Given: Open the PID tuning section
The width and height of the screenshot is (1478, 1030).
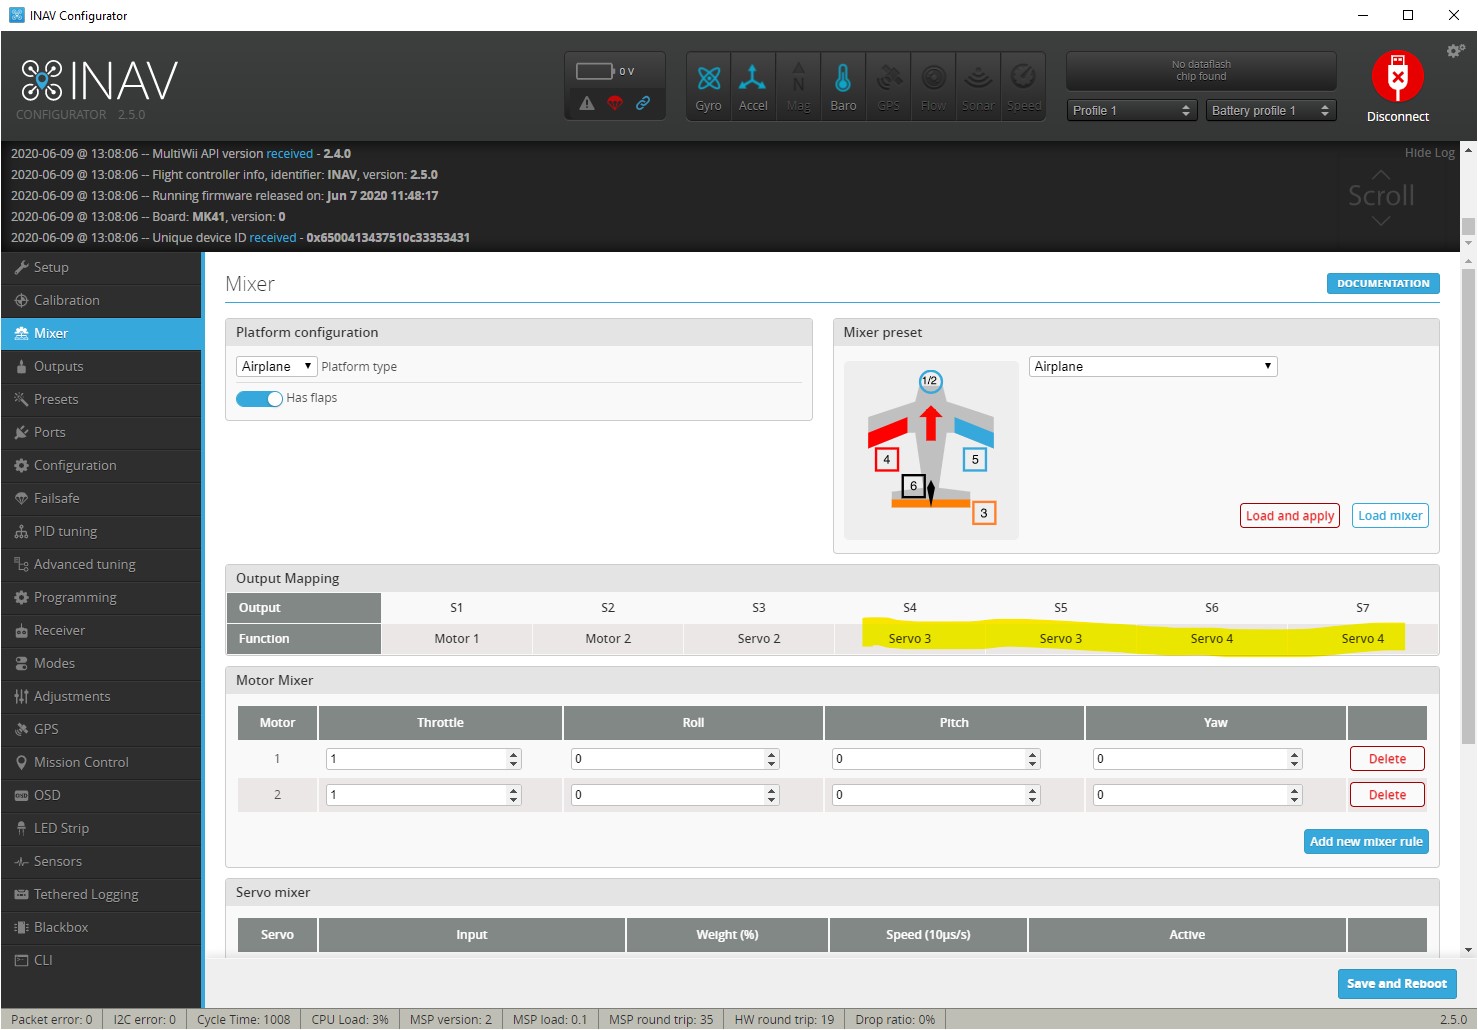Looking at the screenshot, I should (x=65, y=531).
